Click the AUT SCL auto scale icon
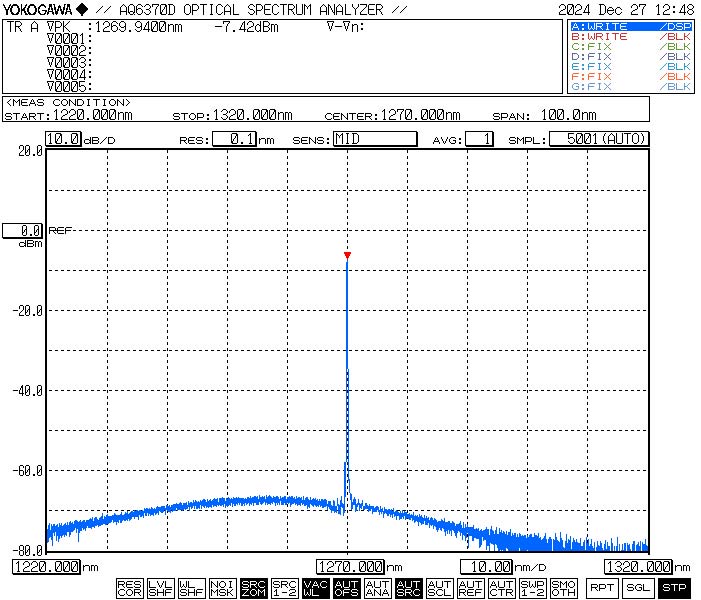Screen dimensions: 701x600 [439, 588]
